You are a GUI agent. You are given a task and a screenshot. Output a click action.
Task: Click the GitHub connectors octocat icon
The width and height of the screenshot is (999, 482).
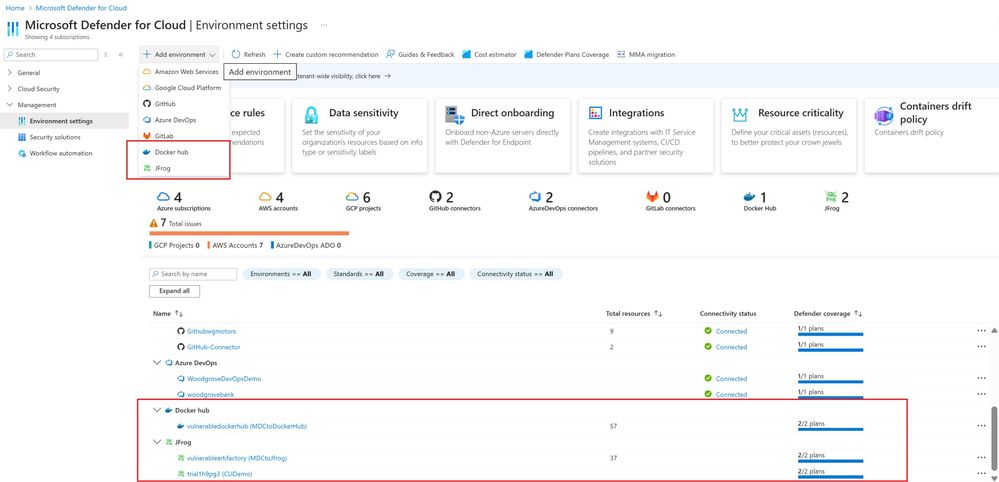coord(436,197)
